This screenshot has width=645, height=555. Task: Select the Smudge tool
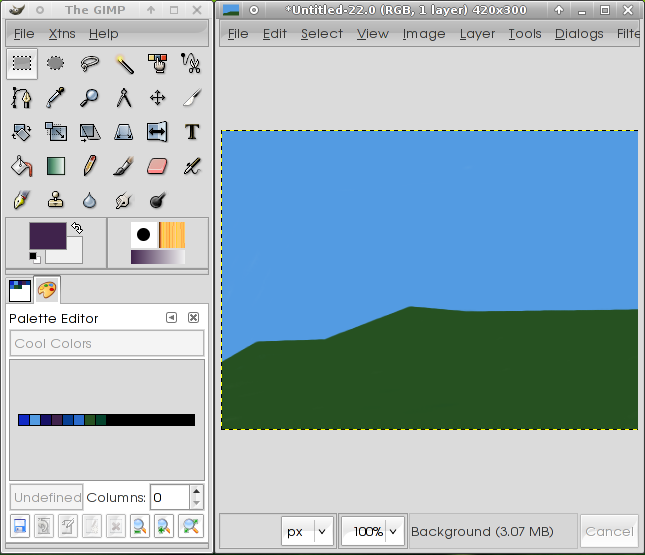[x=124, y=200]
